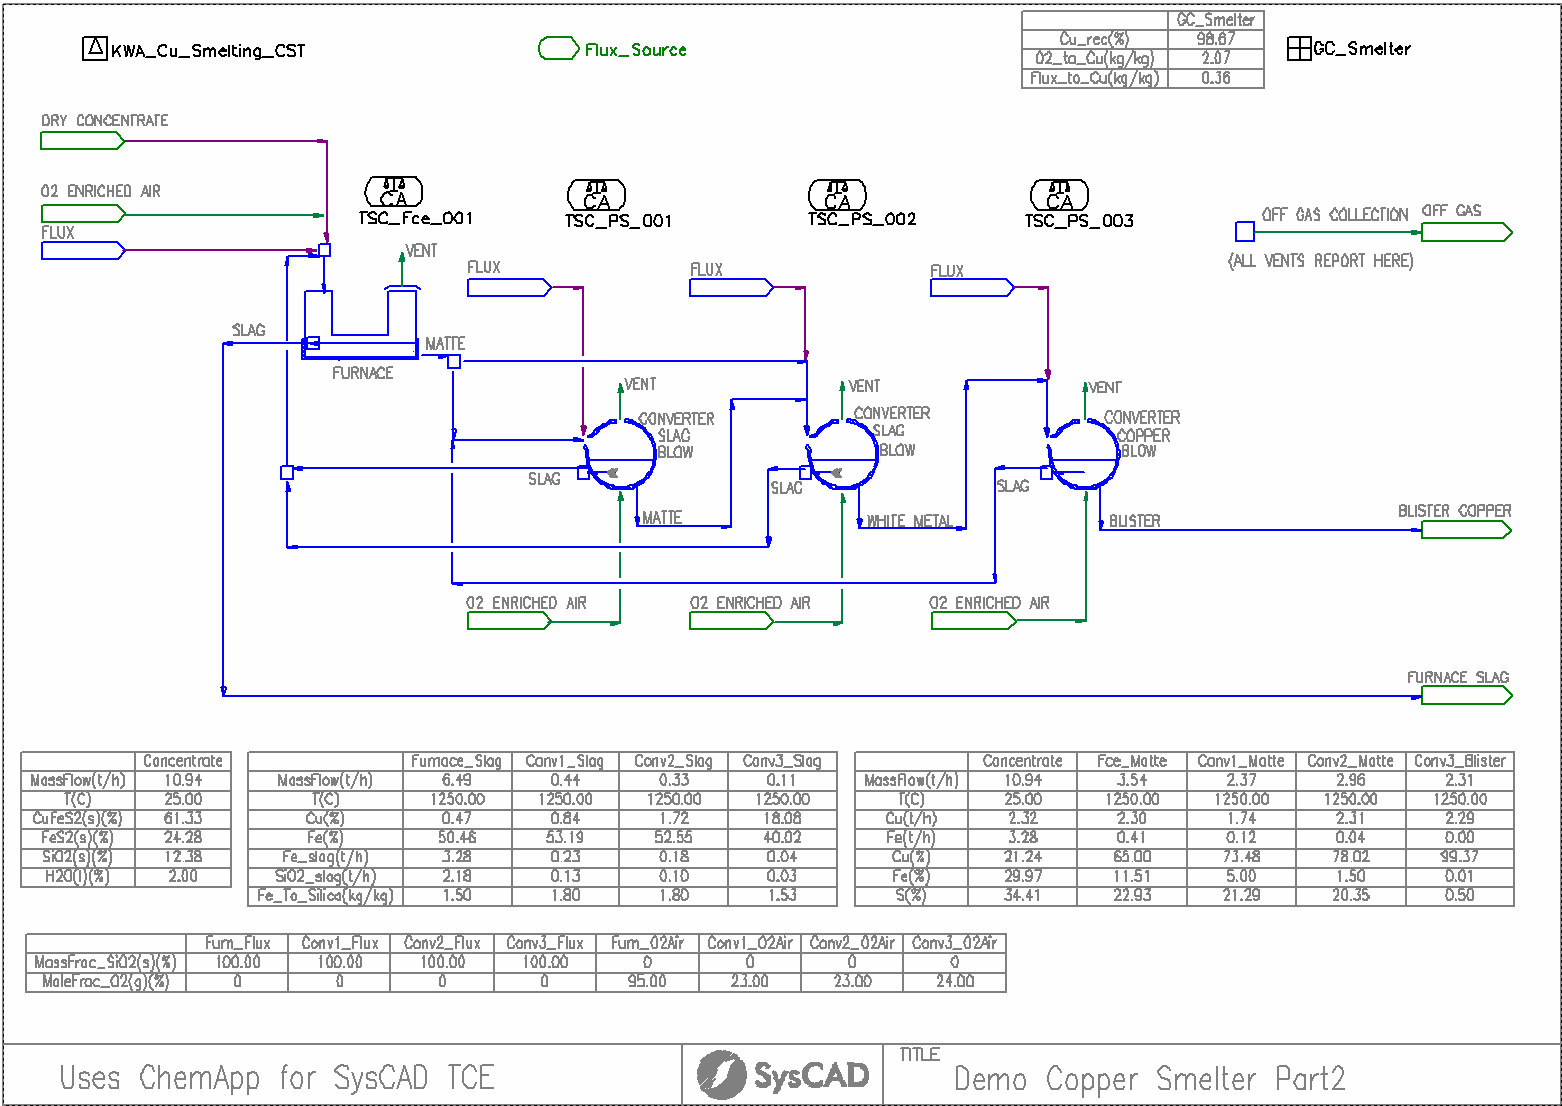Select the TSC_PS_002 controller icon
The width and height of the screenshot is (1562, 1106).
[838, 194]
